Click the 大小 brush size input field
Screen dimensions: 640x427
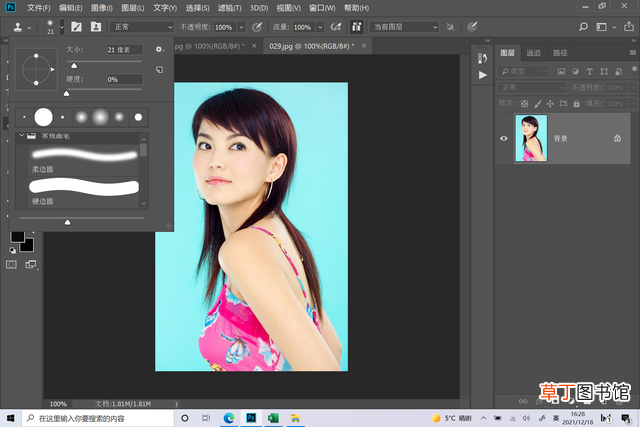pos(124,50)
